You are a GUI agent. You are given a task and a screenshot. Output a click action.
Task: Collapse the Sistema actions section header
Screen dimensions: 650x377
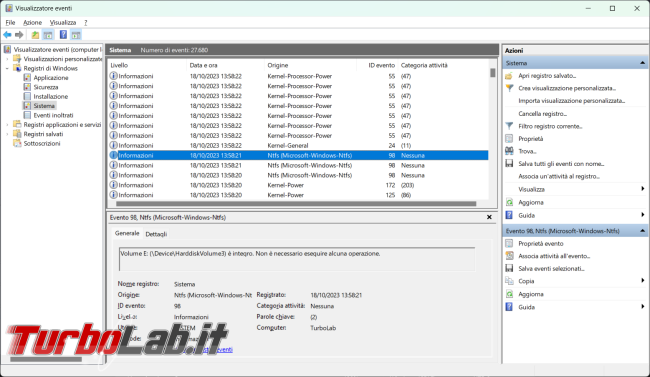click(x=642, y=63)
